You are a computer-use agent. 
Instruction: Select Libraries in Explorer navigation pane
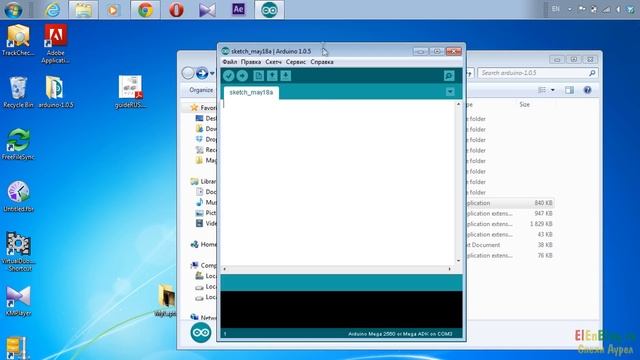203,181
